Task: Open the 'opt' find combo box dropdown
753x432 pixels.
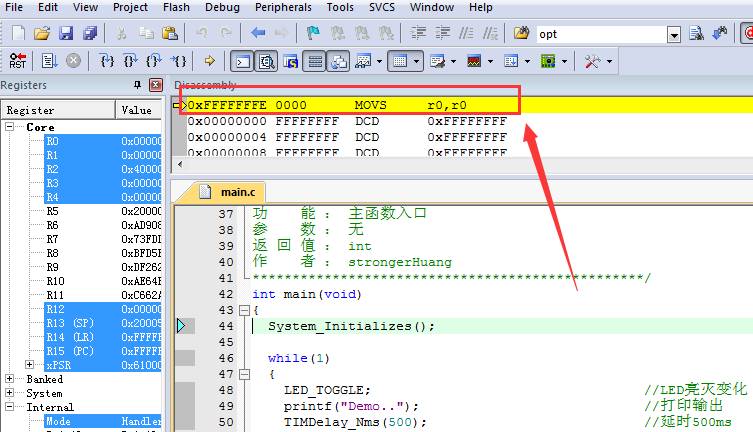Action: coord(673,34)
